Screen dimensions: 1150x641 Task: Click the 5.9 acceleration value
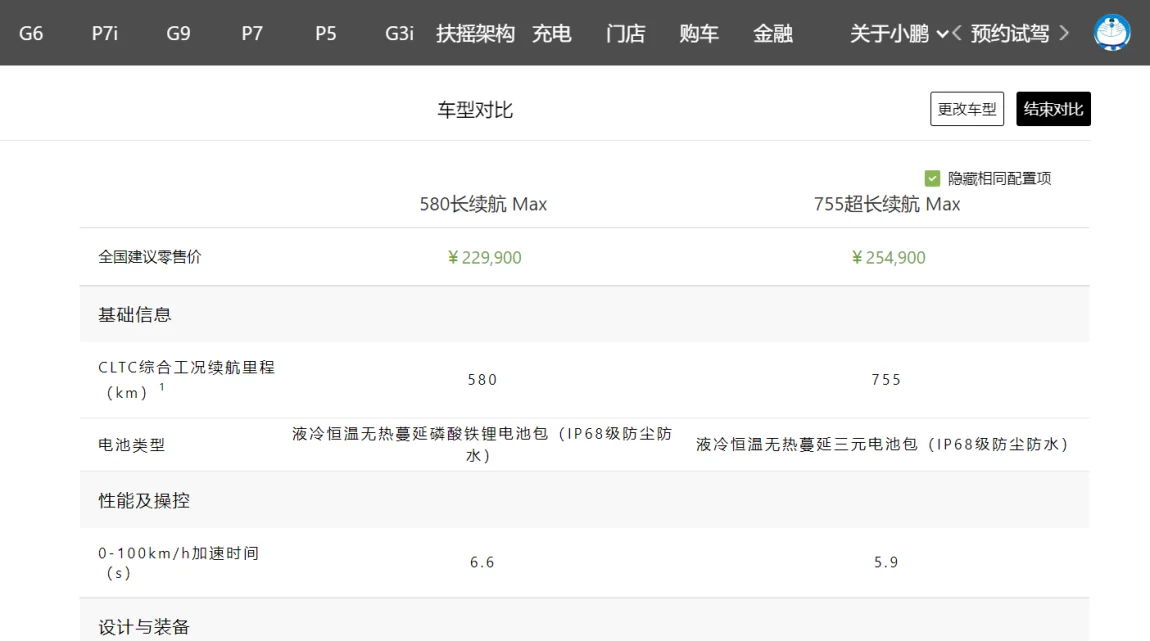click(x=886, y=563)
